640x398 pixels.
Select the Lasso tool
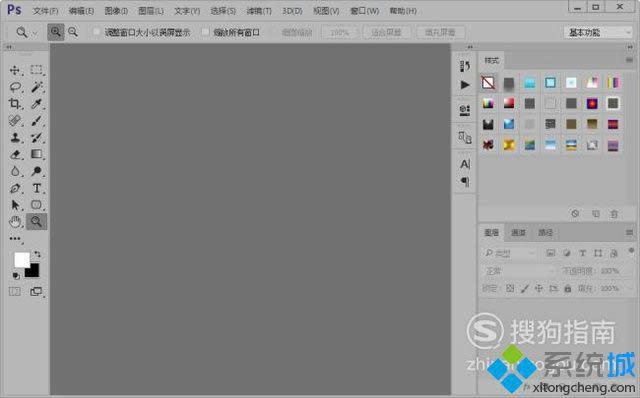(x=15, y=87)
